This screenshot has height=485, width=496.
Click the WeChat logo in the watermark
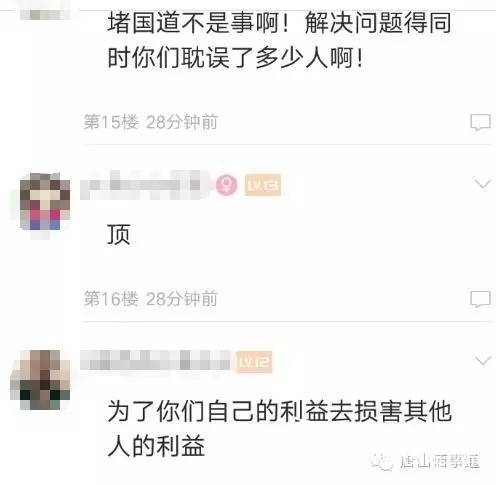pyautogui.click(x=382, y=462)
